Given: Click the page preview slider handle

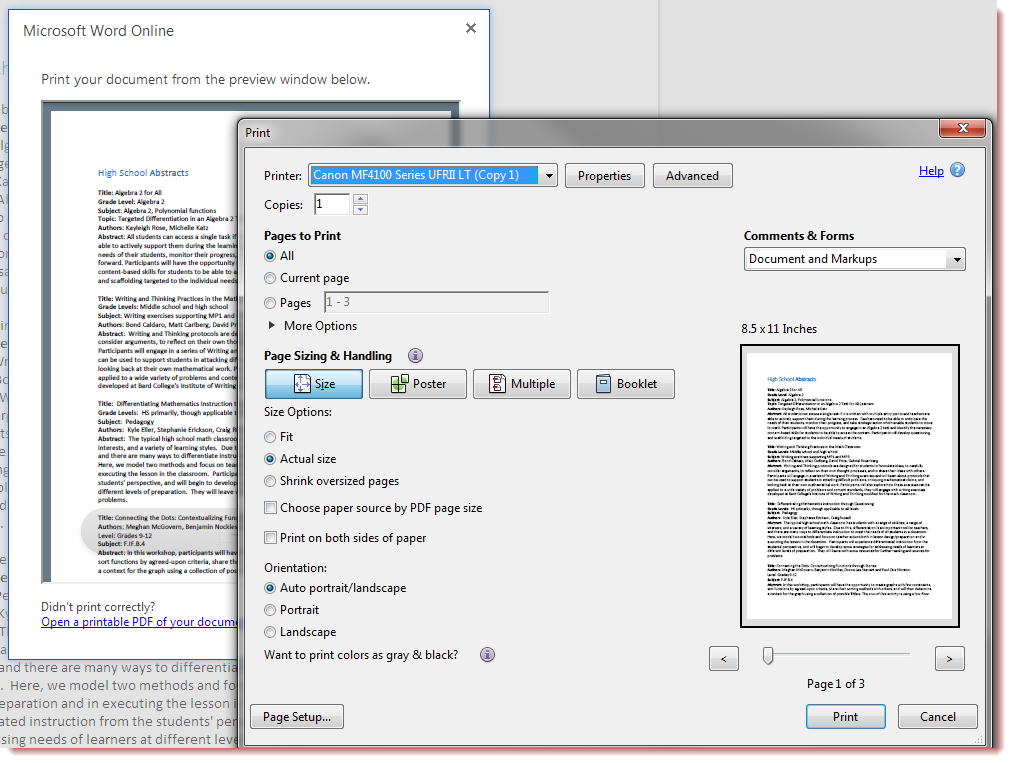Looking at the screenshot, I should pos(767,656).
